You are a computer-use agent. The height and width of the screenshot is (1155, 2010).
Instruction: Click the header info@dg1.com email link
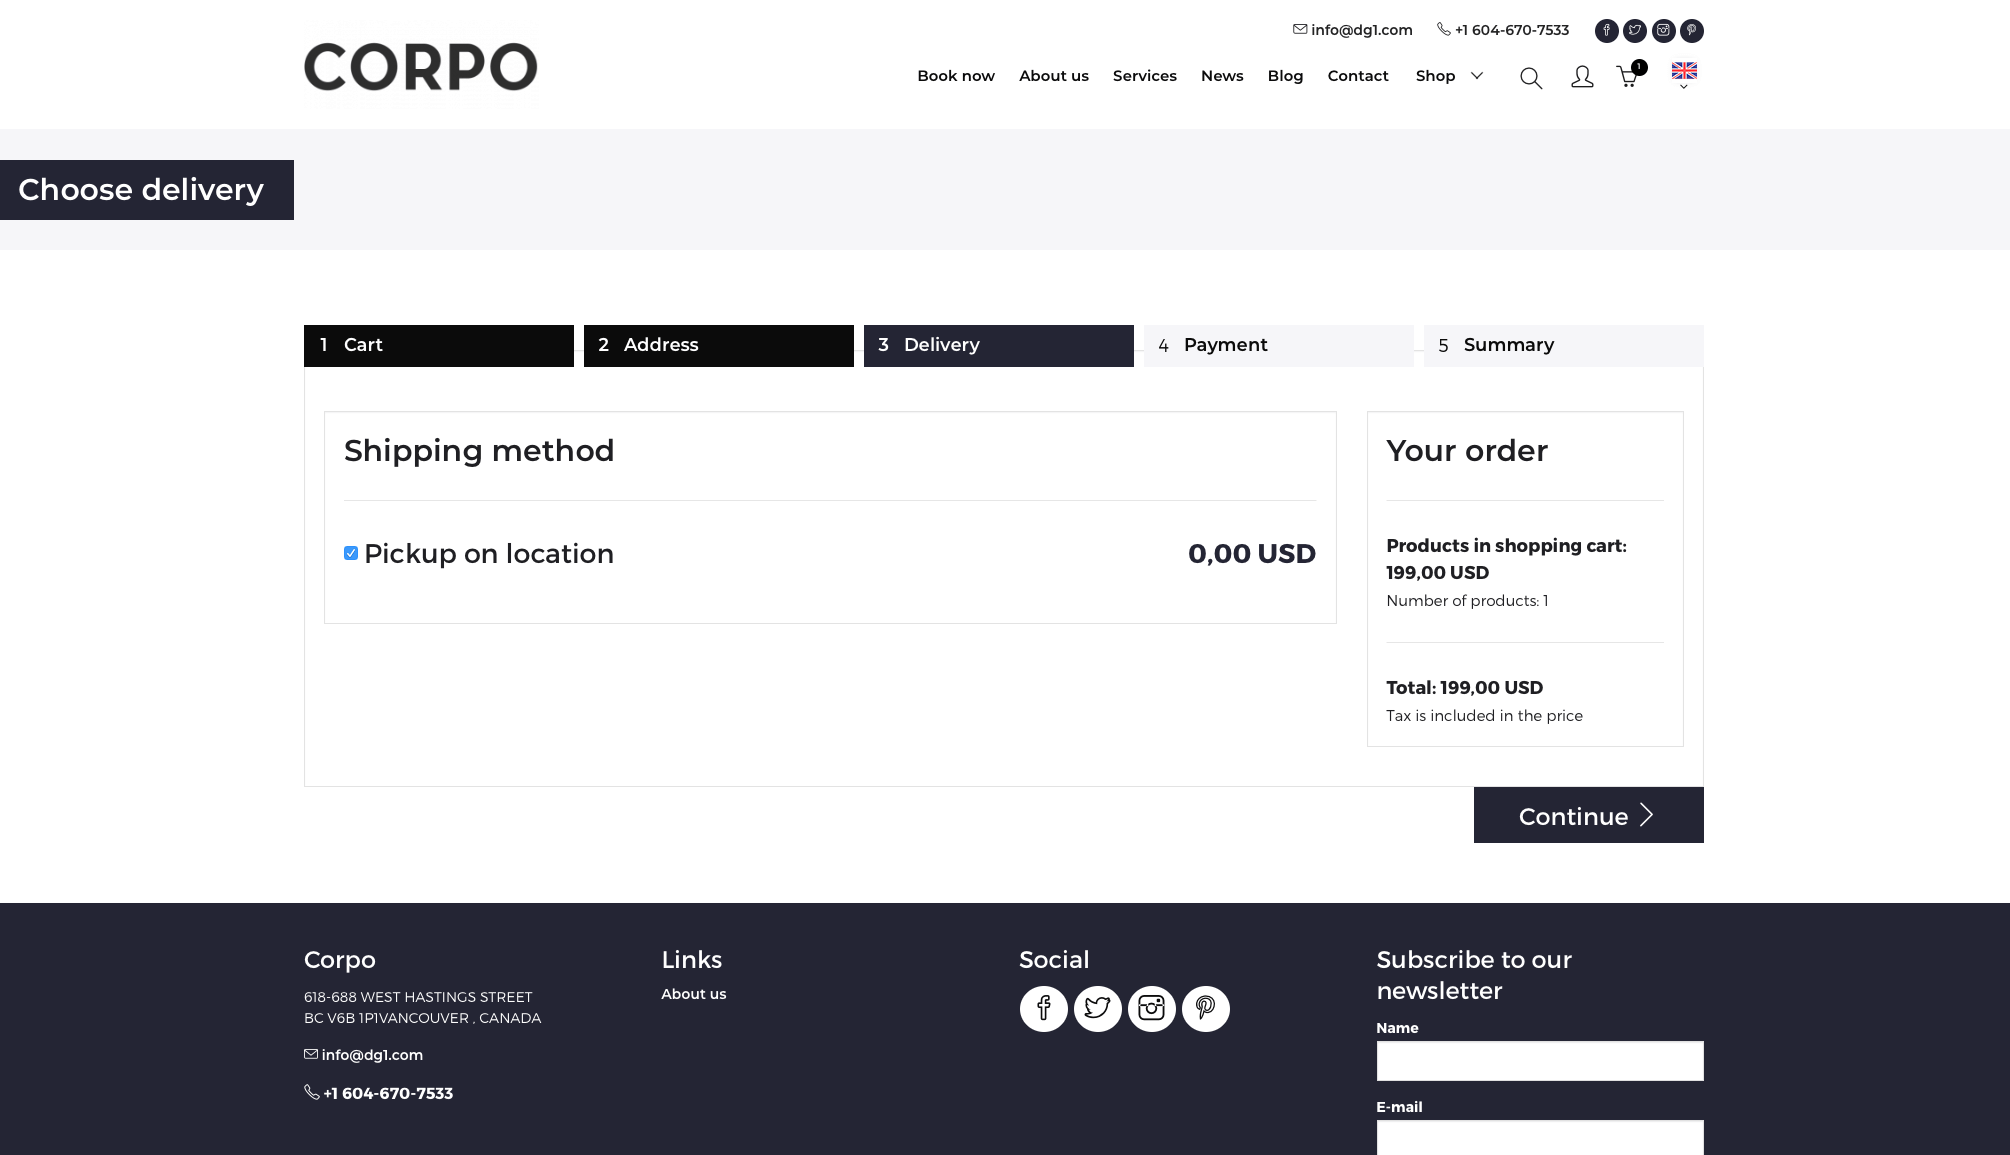click(x=1352, y=30)
